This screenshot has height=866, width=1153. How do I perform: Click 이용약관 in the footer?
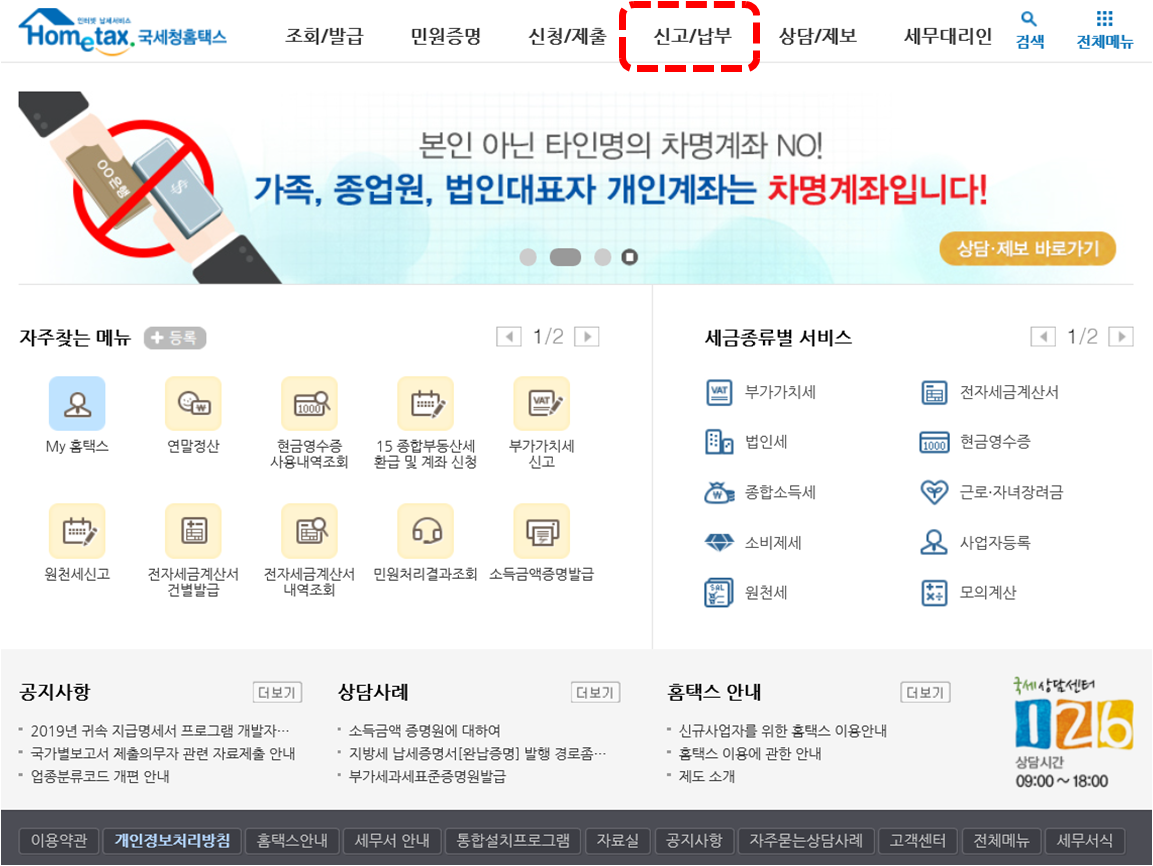coord(59,840)
